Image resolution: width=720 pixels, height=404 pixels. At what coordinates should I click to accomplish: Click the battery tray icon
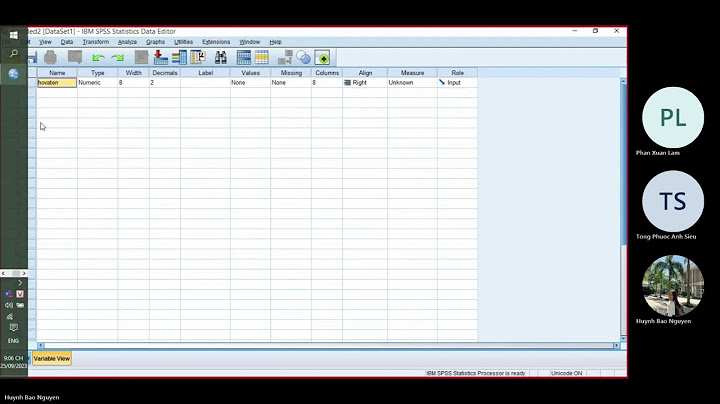pos(20,305)
